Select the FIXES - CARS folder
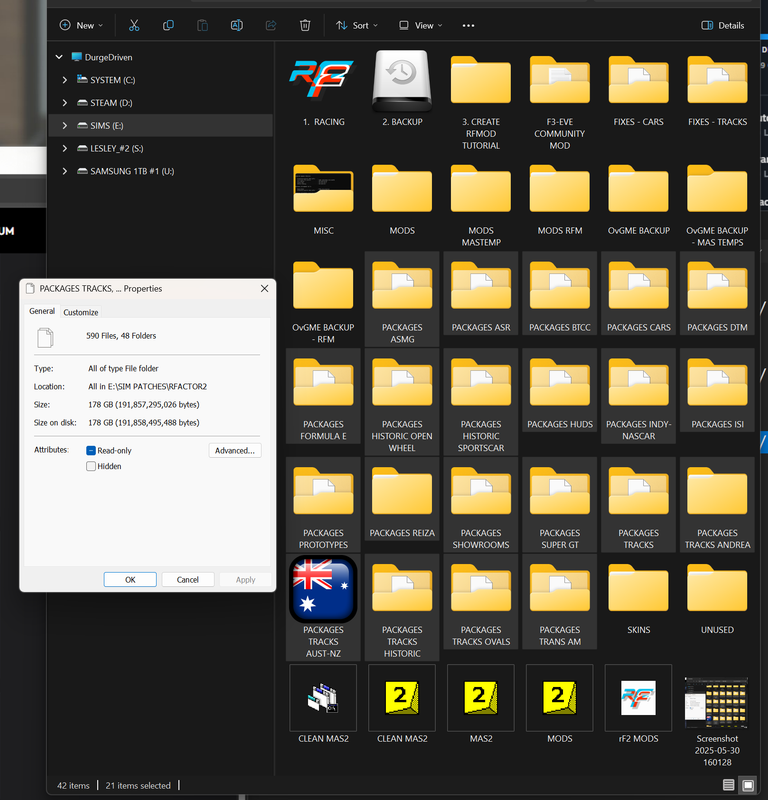768x800 pixels. tap(638, 80)
